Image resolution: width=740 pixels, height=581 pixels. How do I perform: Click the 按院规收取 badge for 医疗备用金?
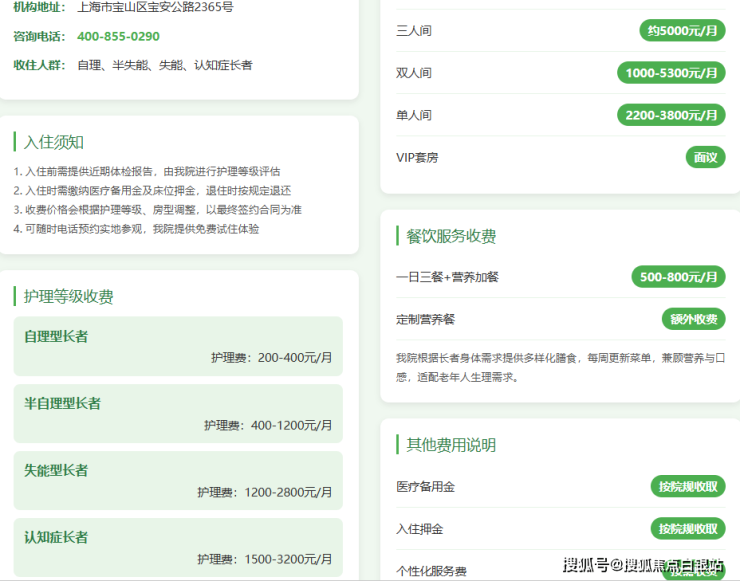pos(688,487)
